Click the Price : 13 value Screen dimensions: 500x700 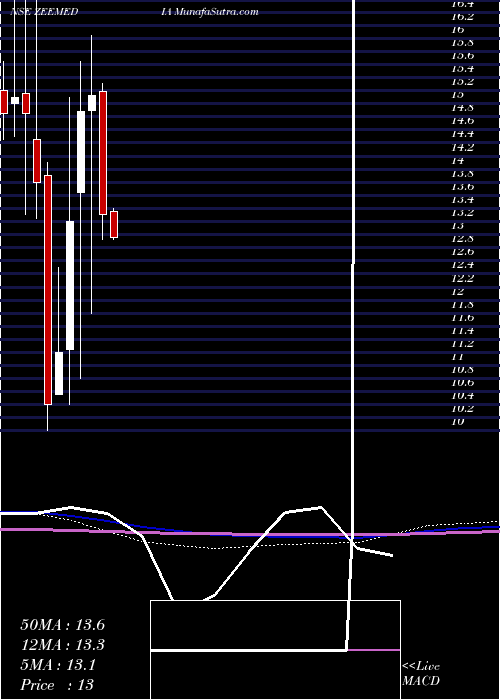pyautogui.click(x=57, y=685)
